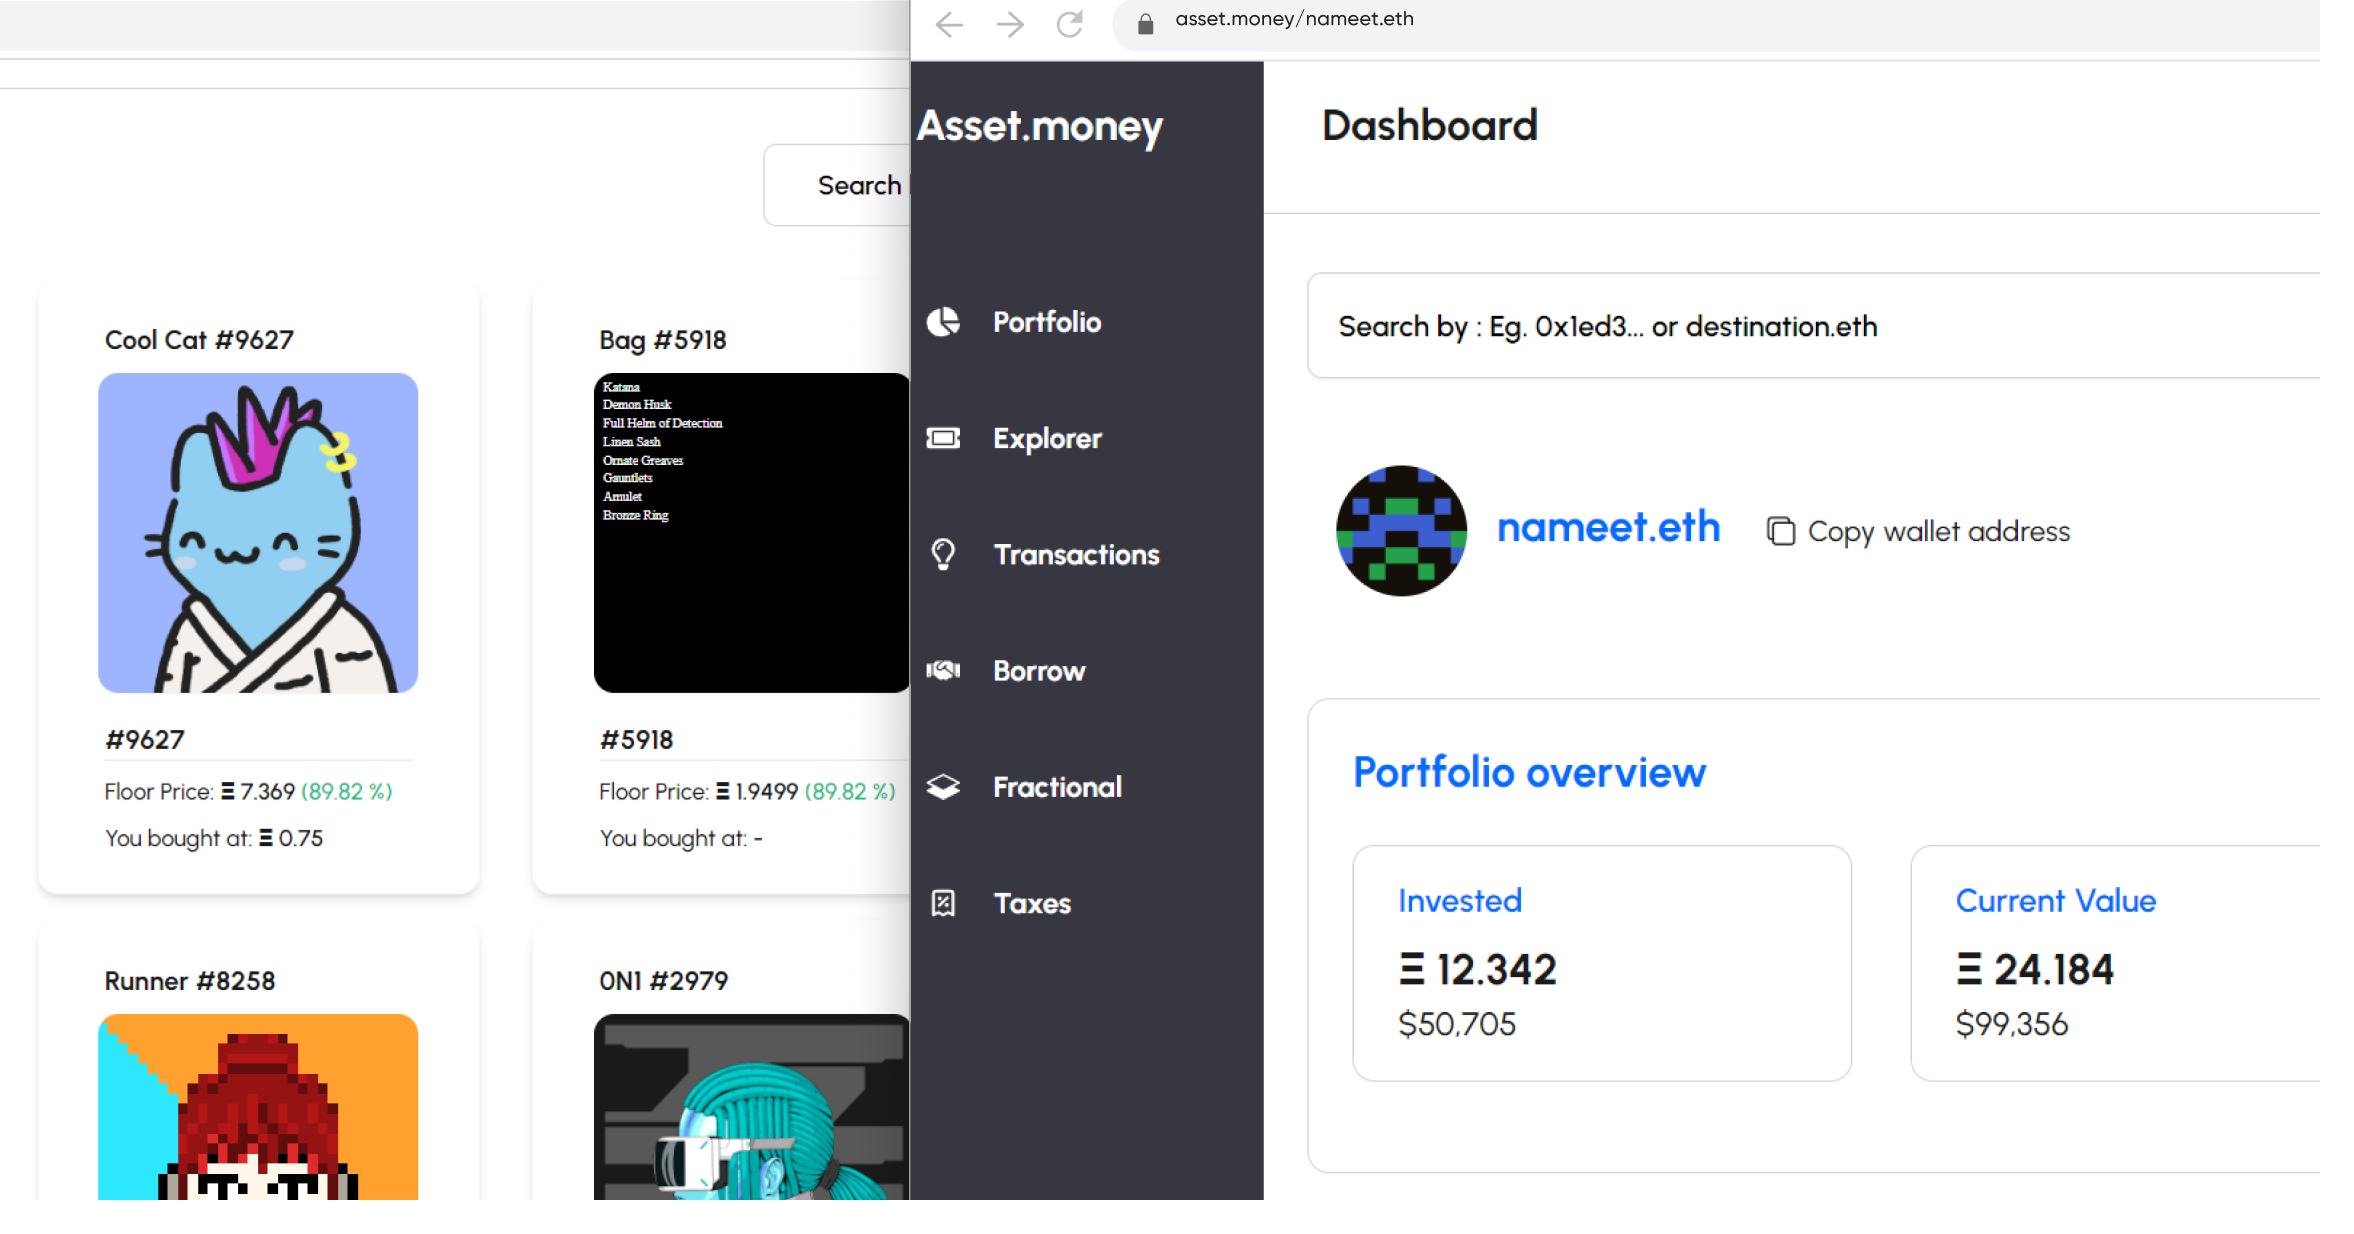The image size is (2354, 1234).
Task: Open the Cool Cat #9627 image
Action: point(258,533)
